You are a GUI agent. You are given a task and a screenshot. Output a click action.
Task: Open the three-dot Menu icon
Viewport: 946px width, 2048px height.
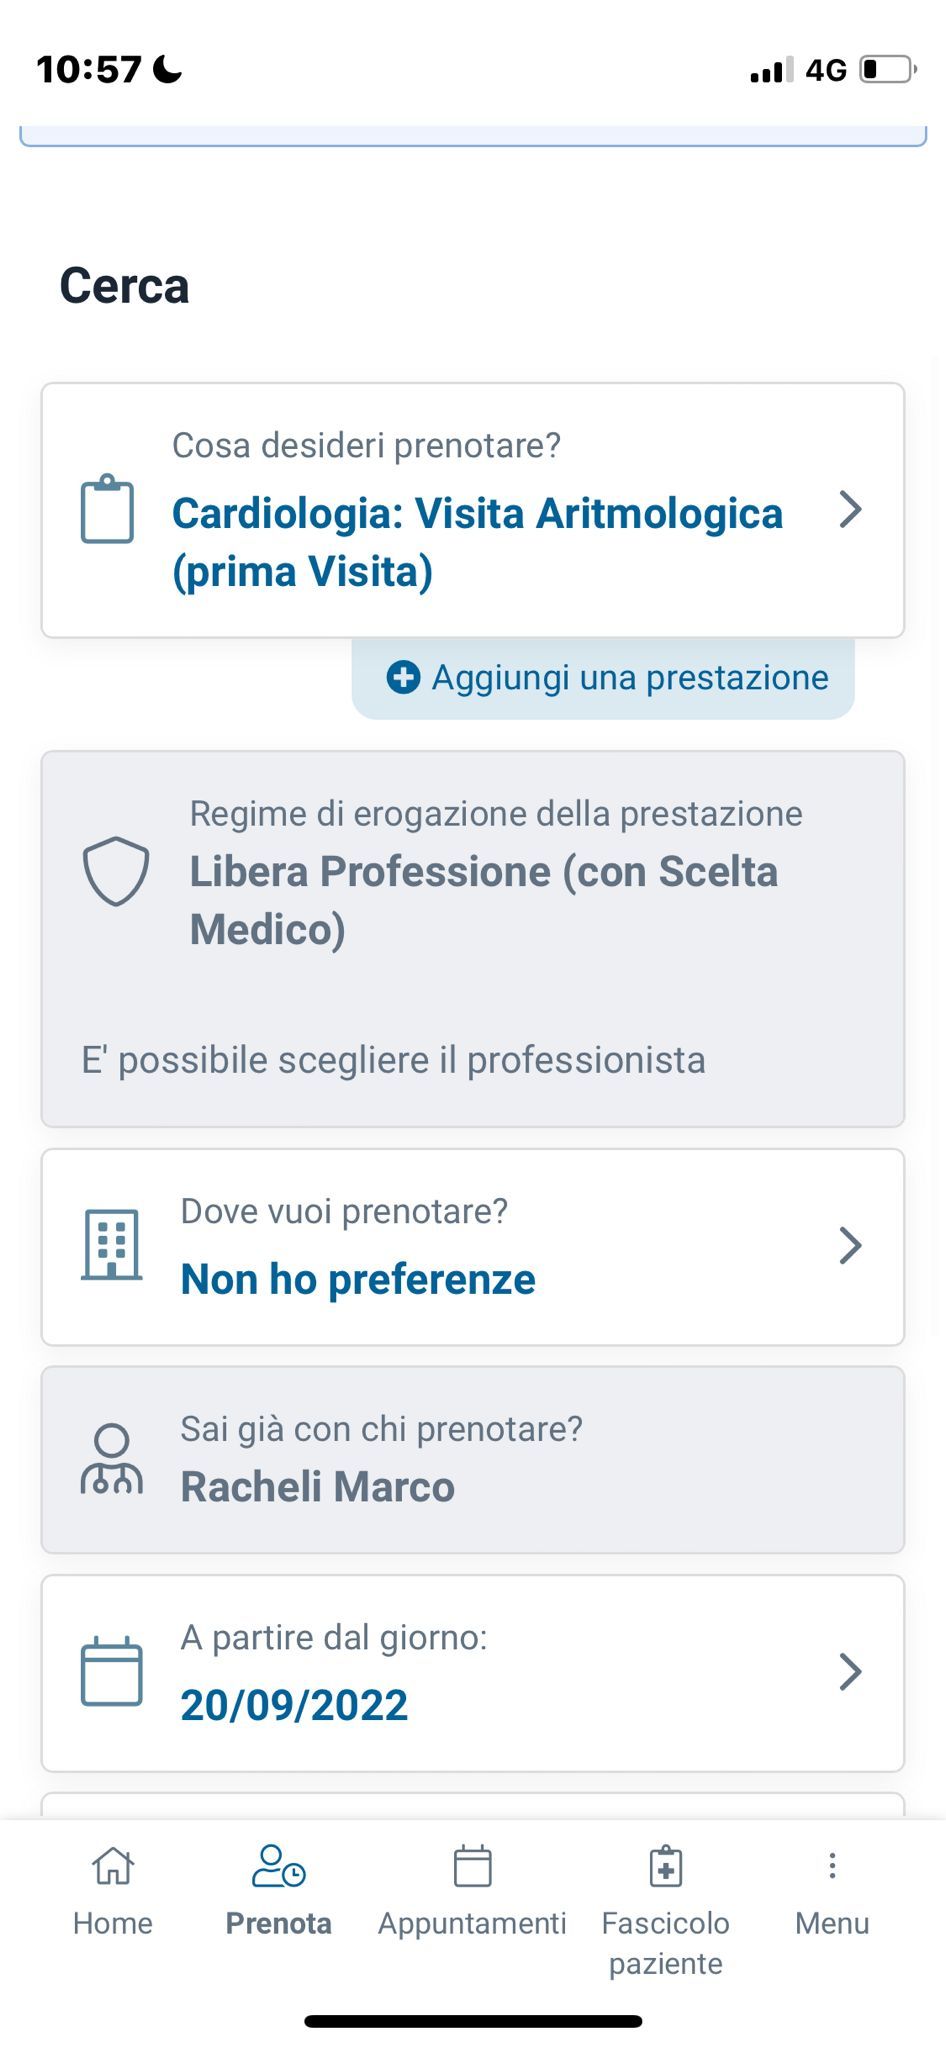pos(831,1866)
